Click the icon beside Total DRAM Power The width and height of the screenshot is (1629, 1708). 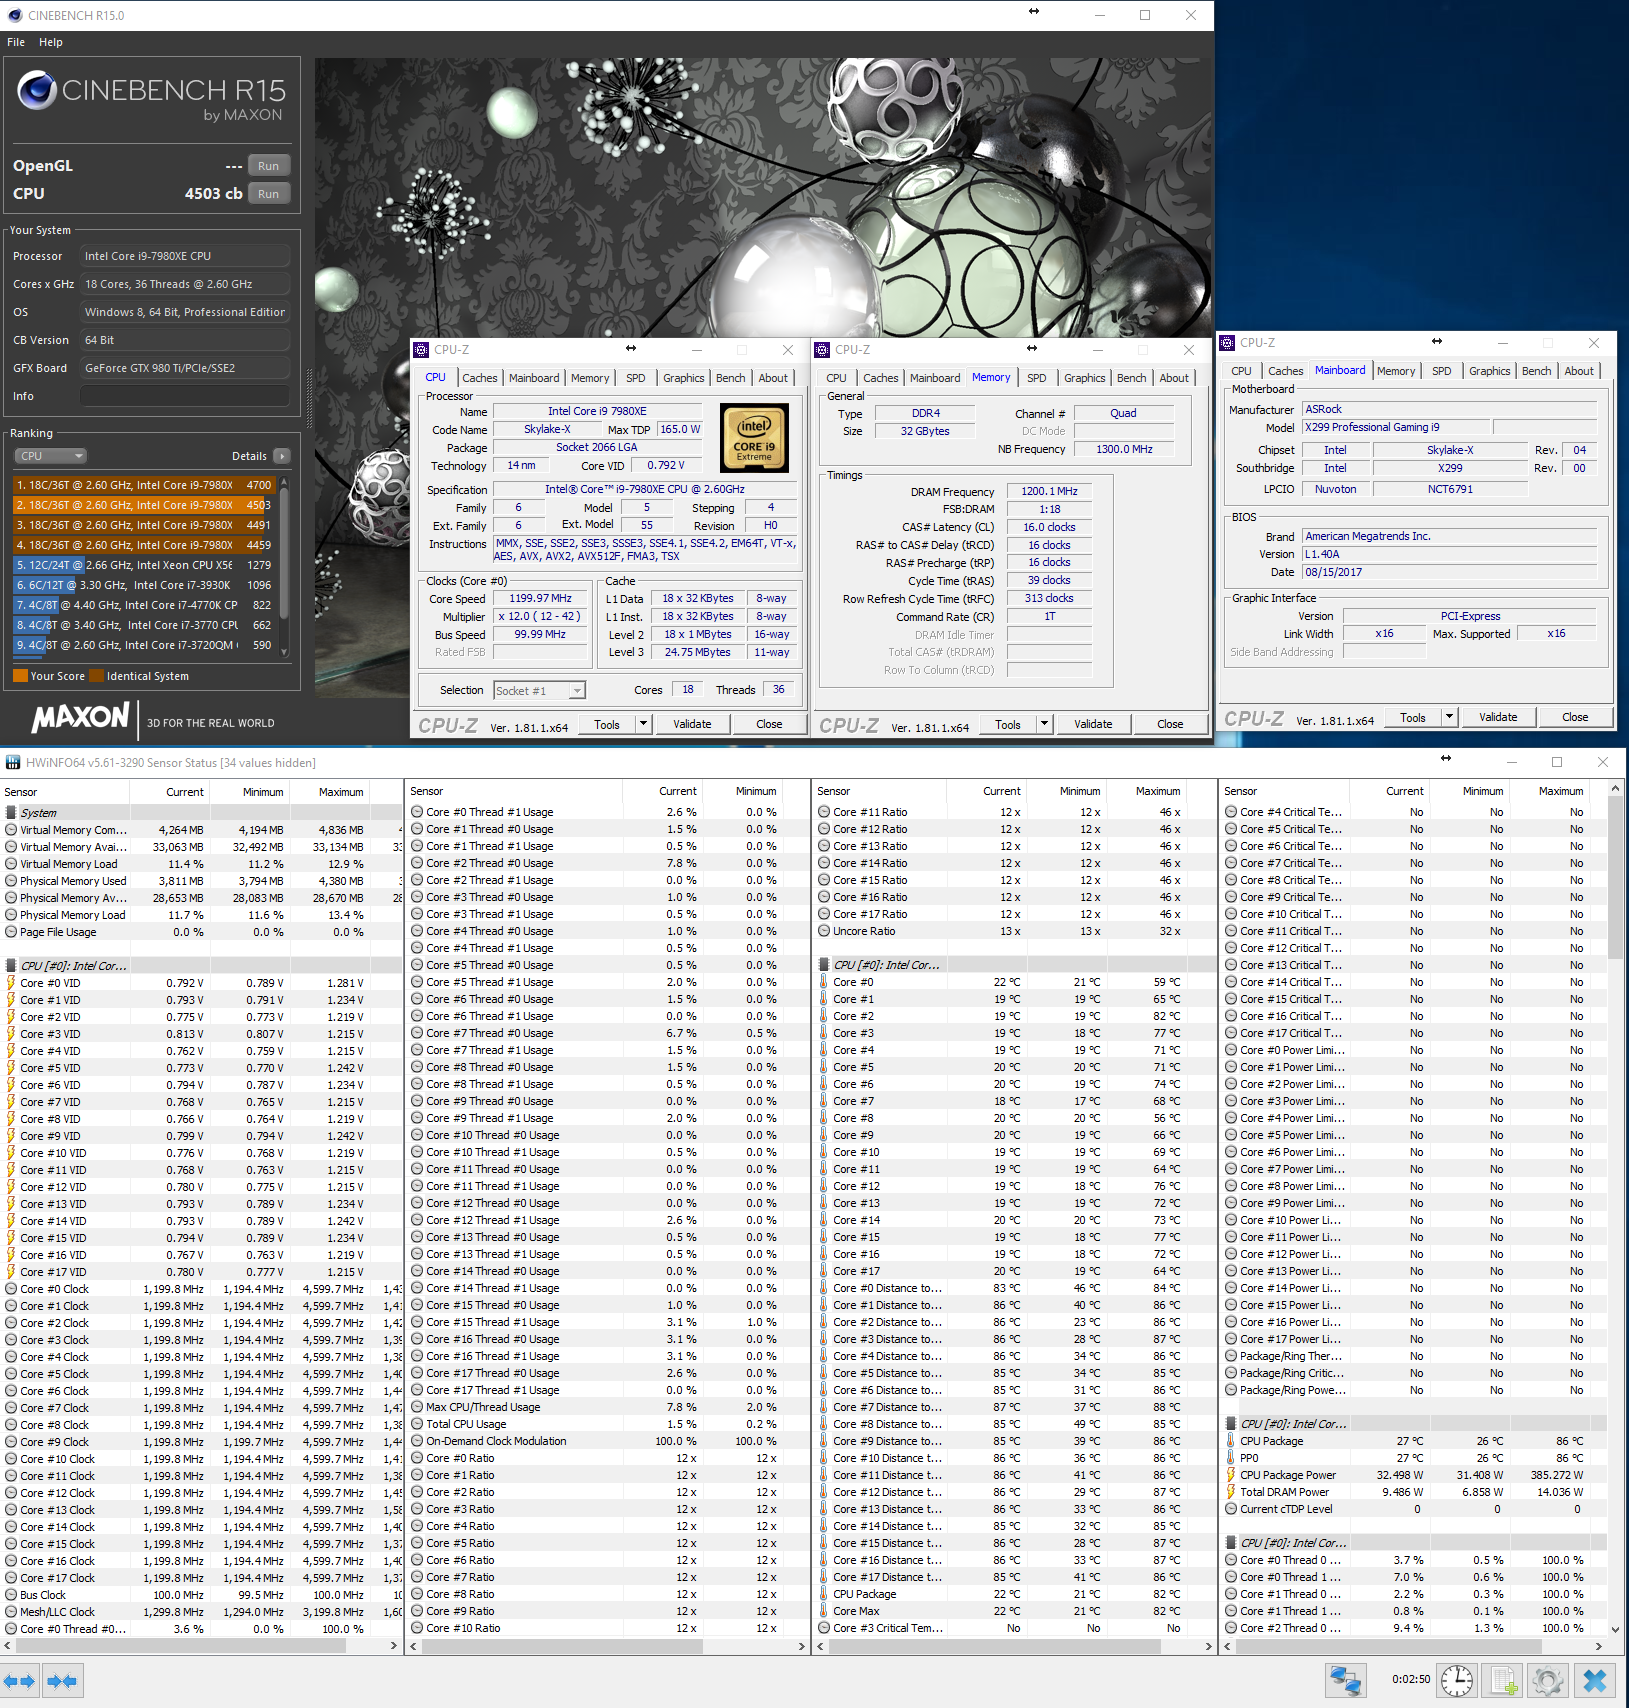click(x=1231, y=1492)
